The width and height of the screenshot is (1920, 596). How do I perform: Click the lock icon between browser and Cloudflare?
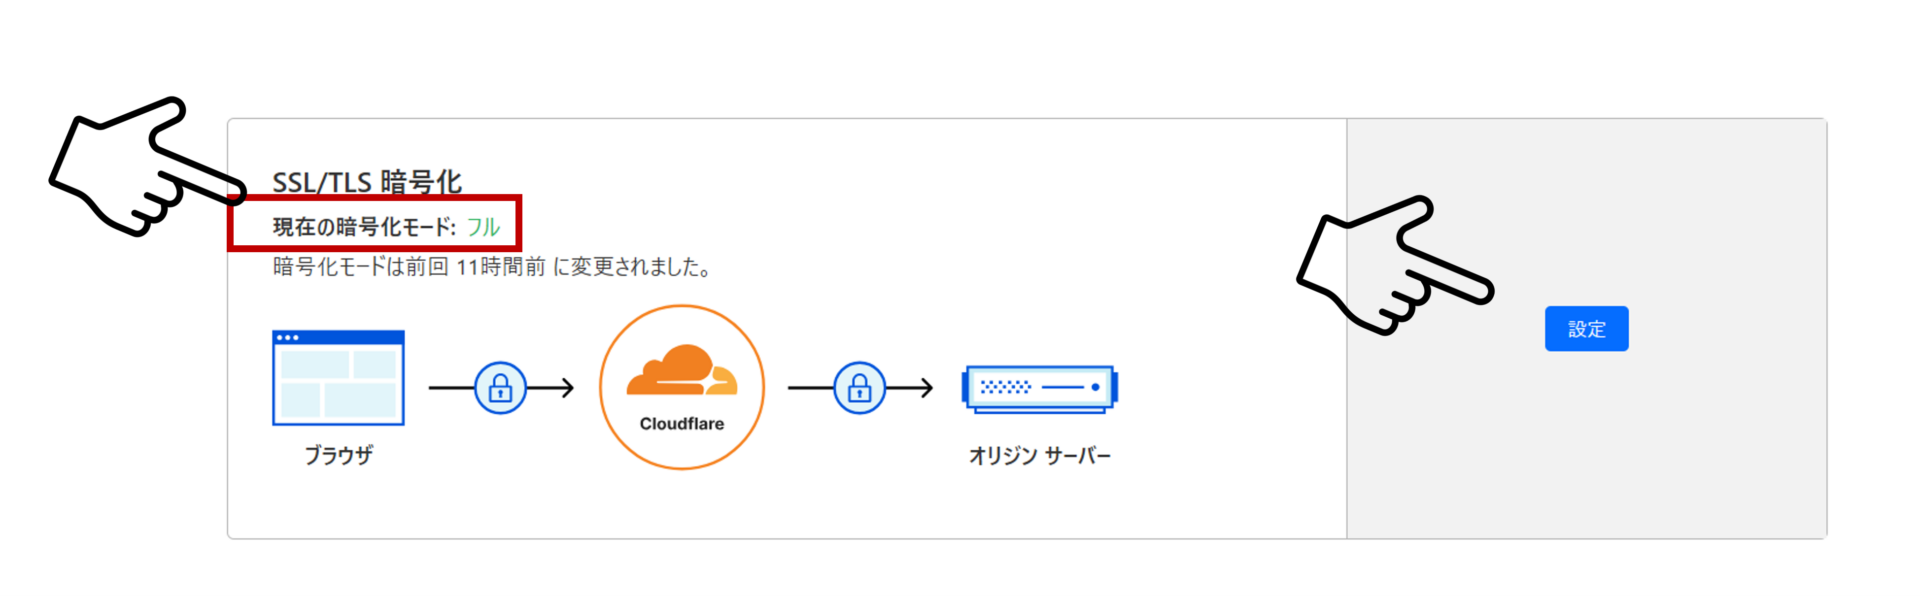499,387
